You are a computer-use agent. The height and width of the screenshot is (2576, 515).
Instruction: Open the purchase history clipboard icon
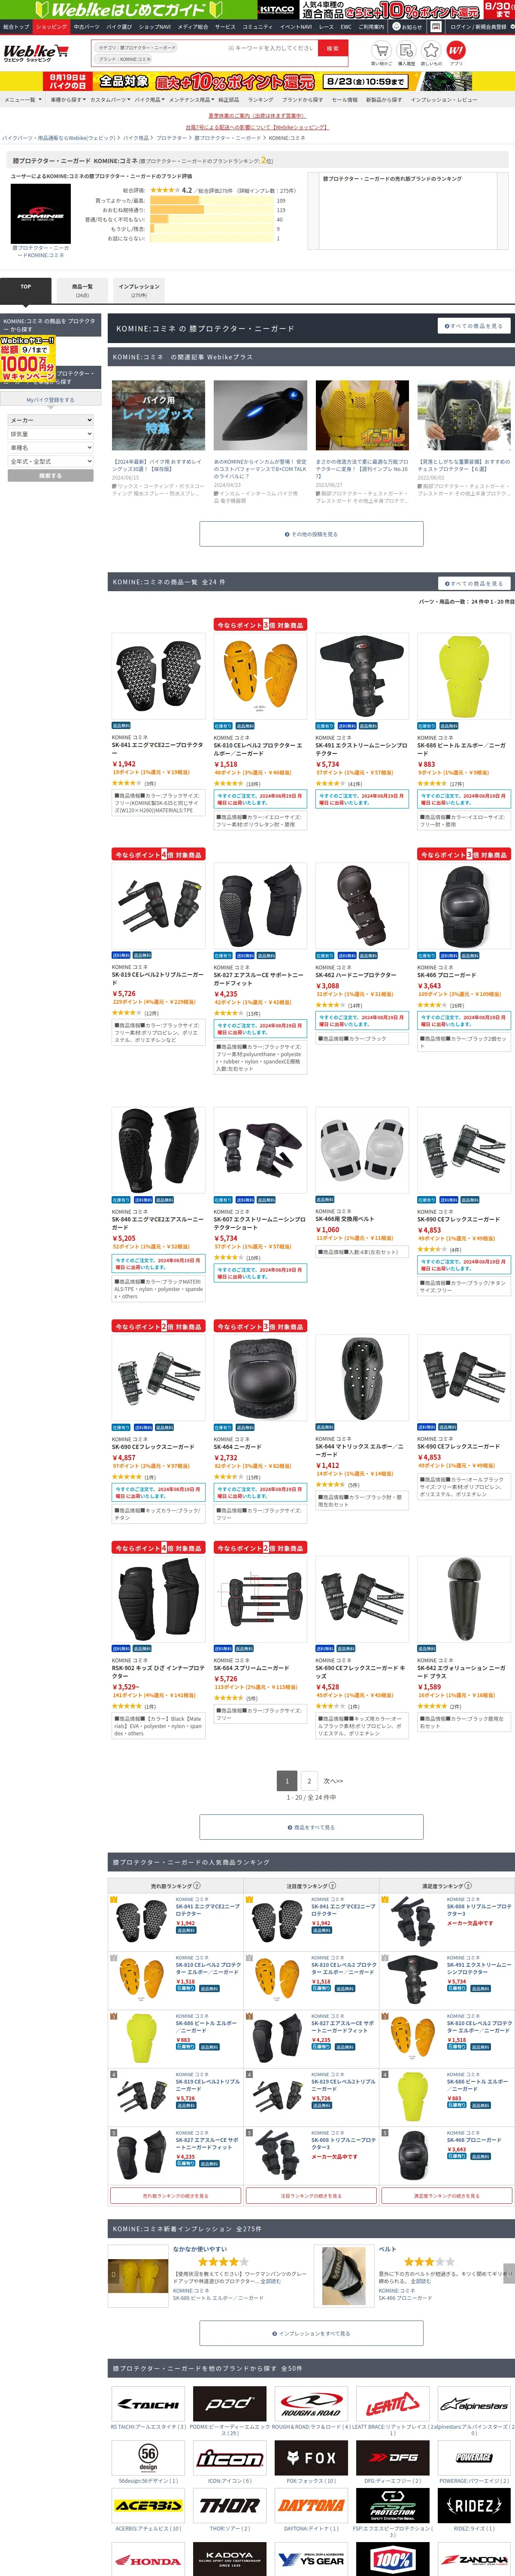coord(406,50)
